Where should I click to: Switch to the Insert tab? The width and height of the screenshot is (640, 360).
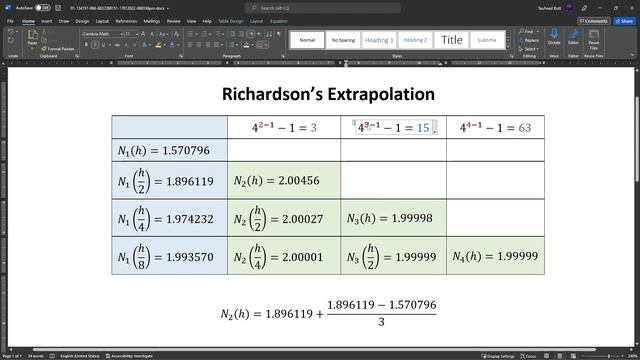pos(47,21)
